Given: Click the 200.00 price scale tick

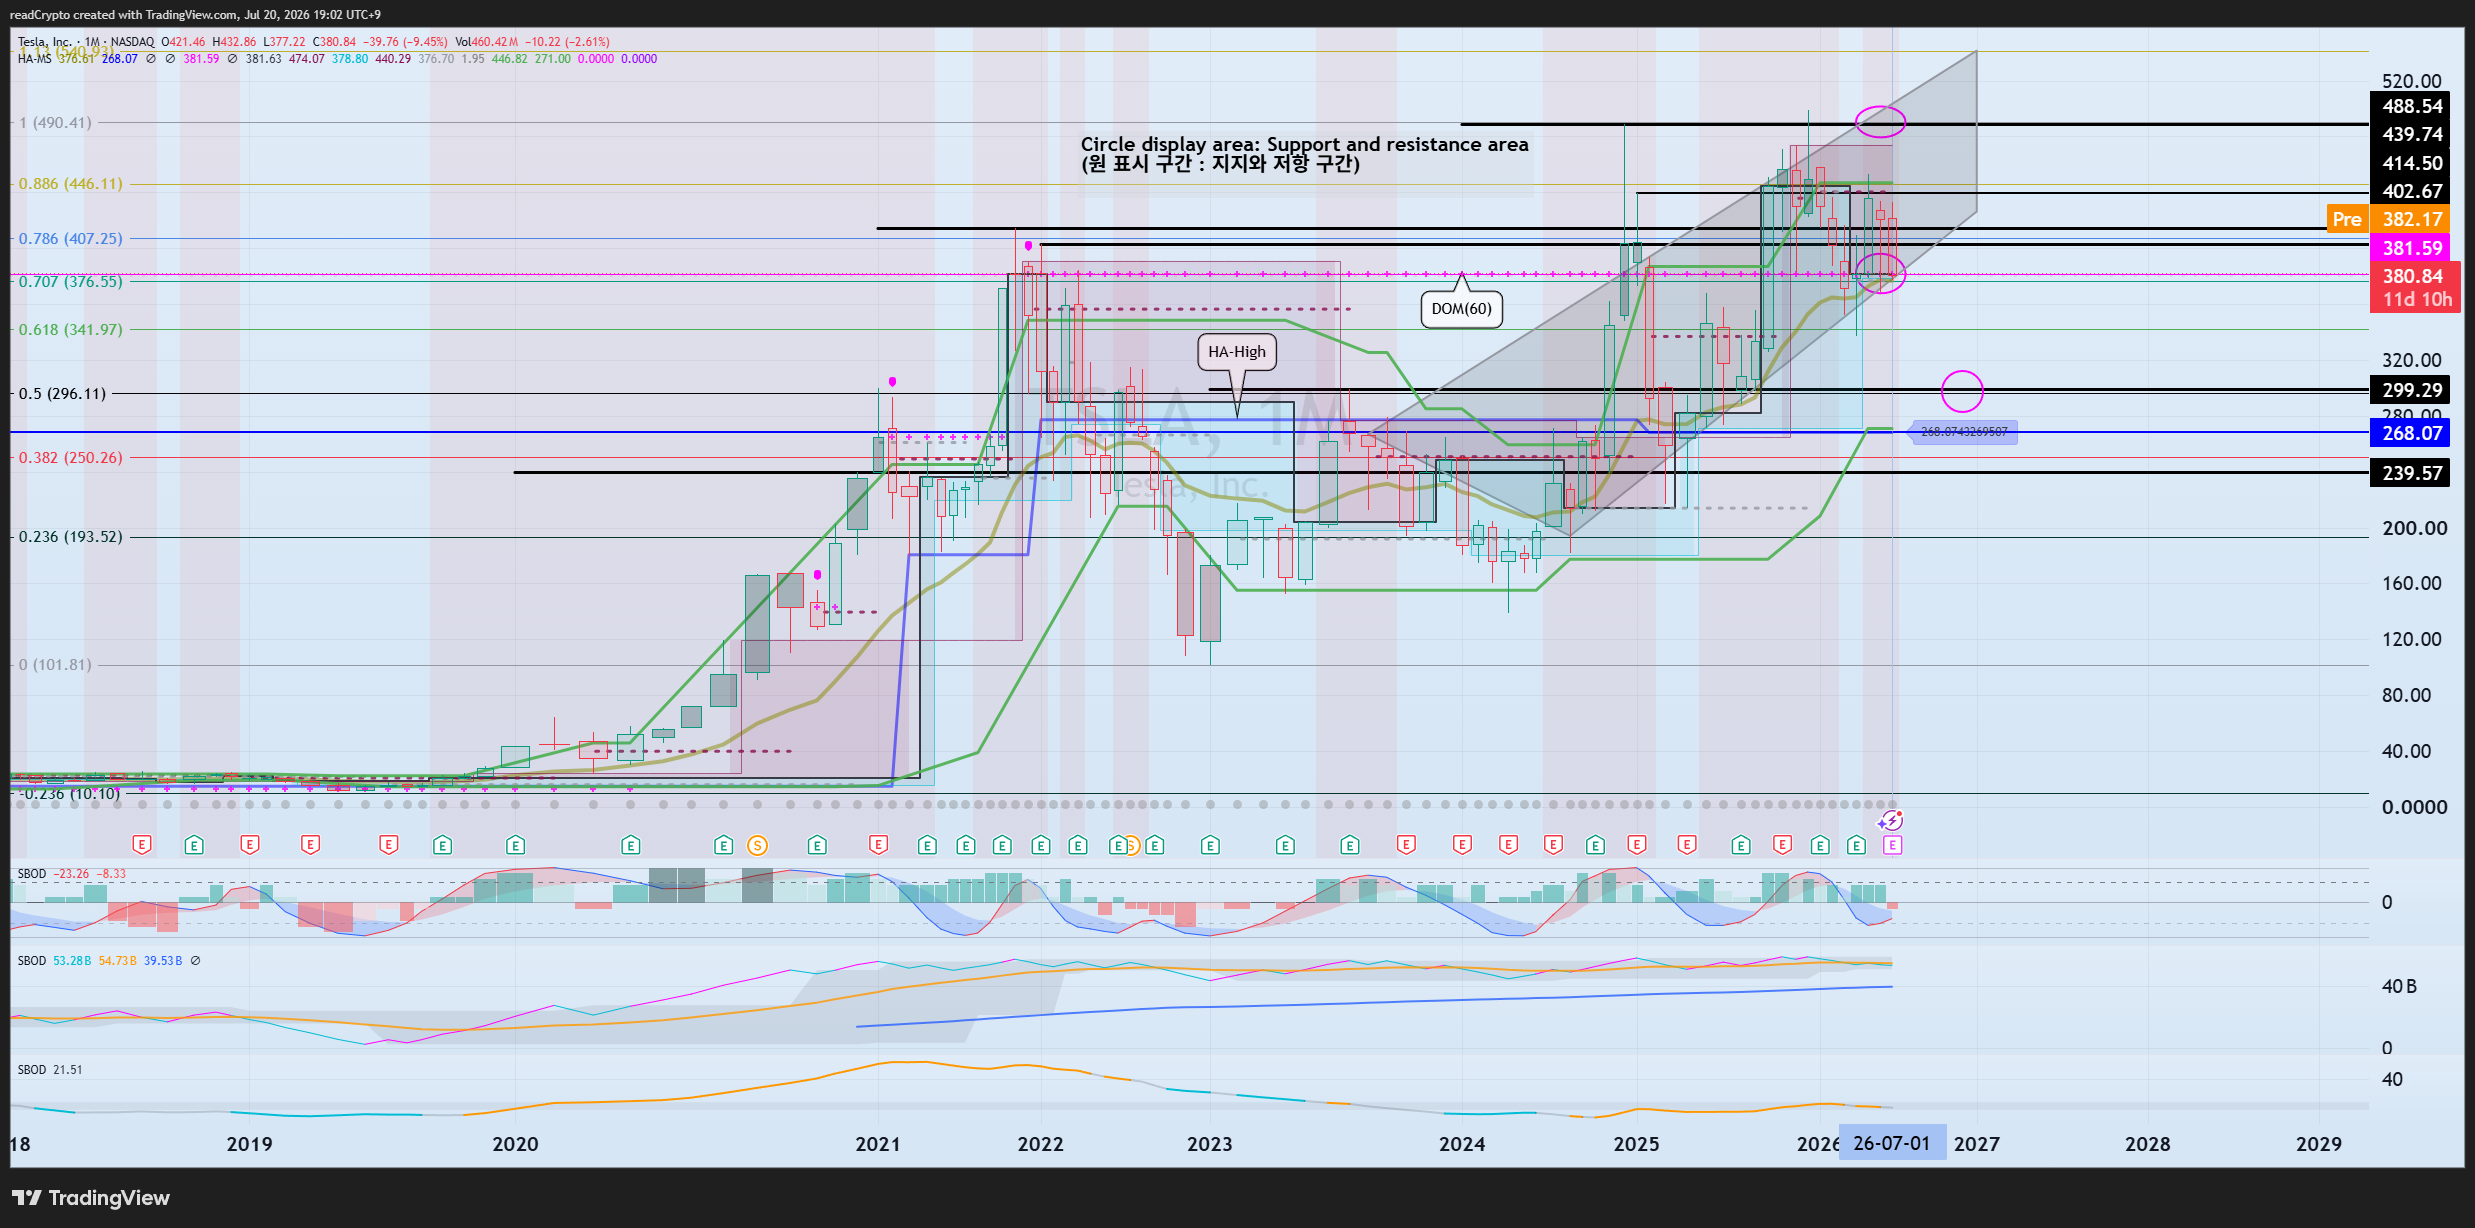Looking at the screenshot, I should tap(2414, 528).
